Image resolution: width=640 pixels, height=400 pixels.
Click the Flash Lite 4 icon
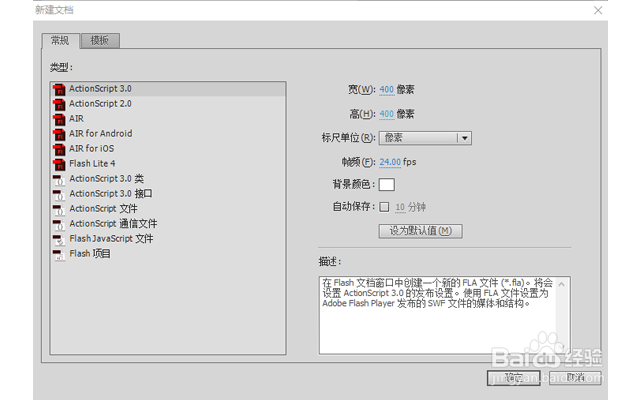point(59,164)
